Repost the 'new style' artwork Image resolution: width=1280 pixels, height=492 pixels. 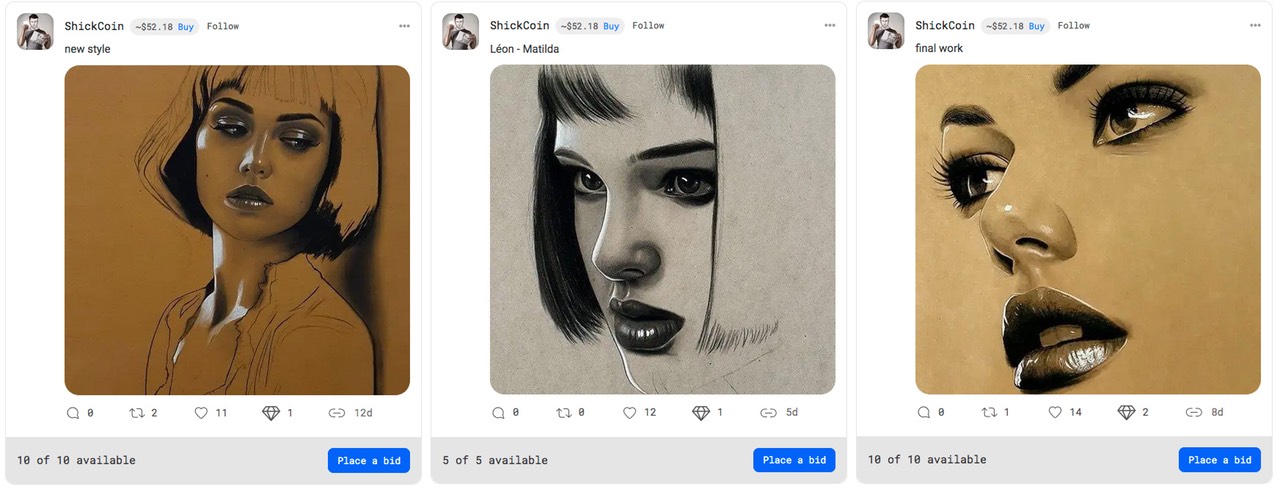coord(137,412)
